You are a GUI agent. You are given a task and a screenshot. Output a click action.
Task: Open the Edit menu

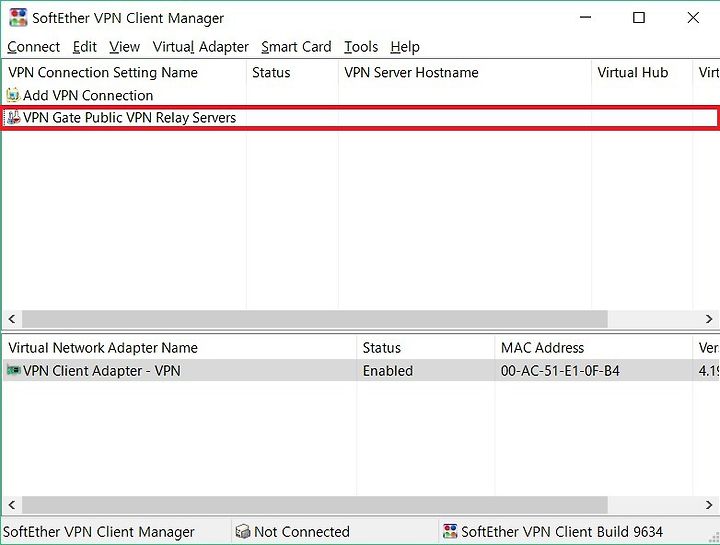point(84,47)
